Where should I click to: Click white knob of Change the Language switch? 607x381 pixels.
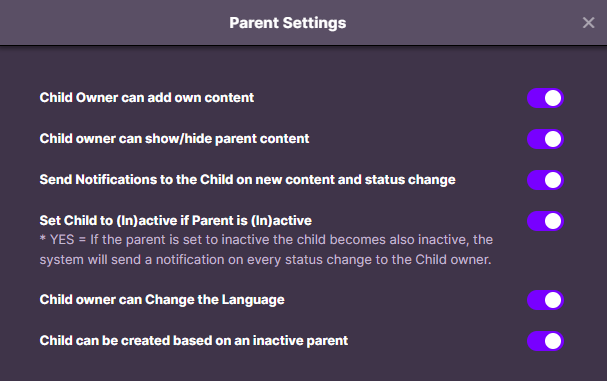coord(553,300)
